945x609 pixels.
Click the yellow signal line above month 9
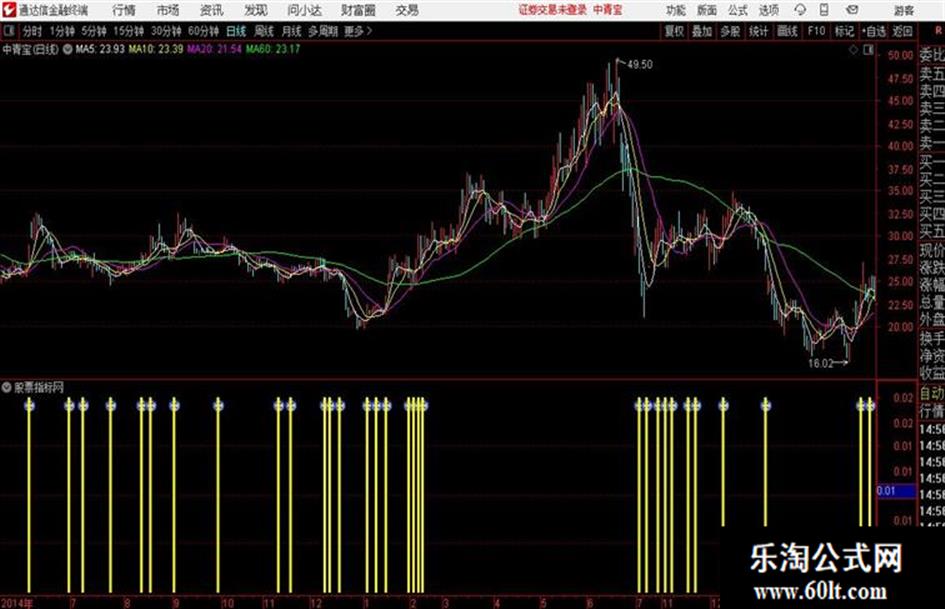tap(174, 494)
